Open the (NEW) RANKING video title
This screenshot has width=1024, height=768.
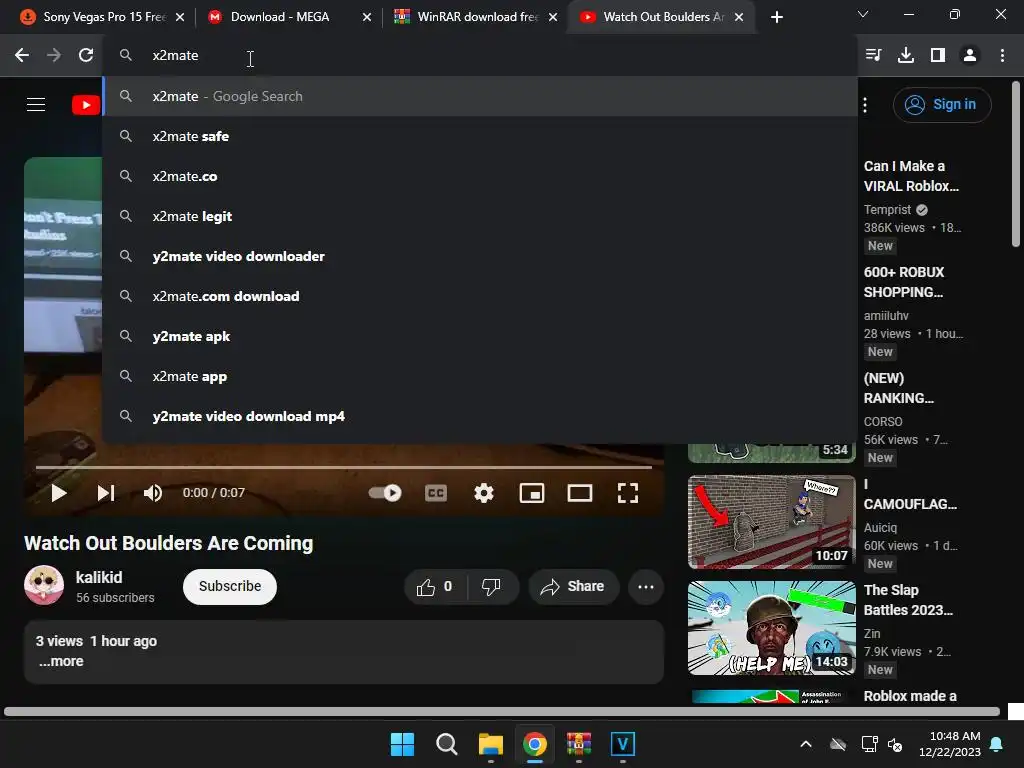899,388
